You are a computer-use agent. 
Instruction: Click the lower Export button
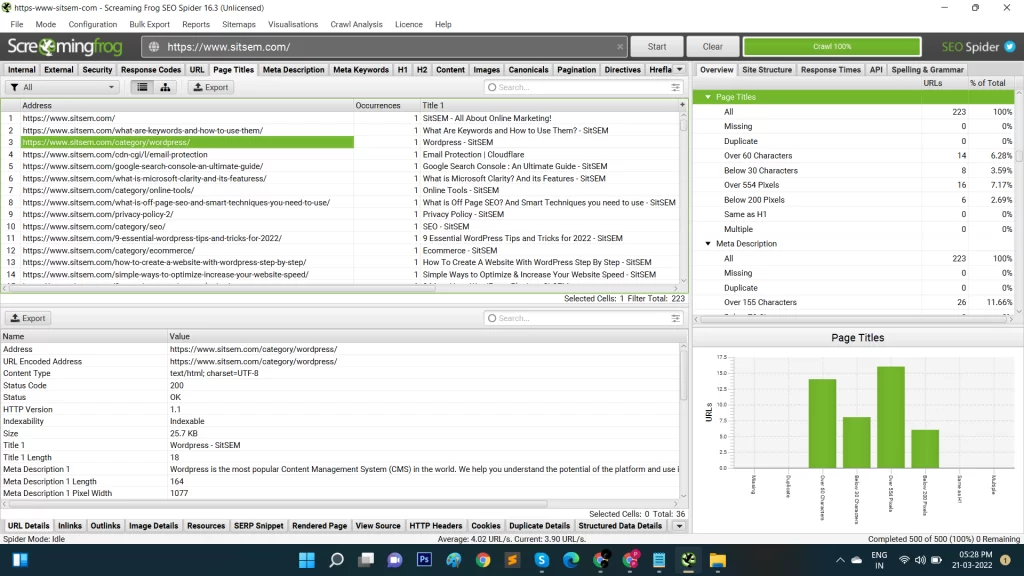[x=28, y=318]
